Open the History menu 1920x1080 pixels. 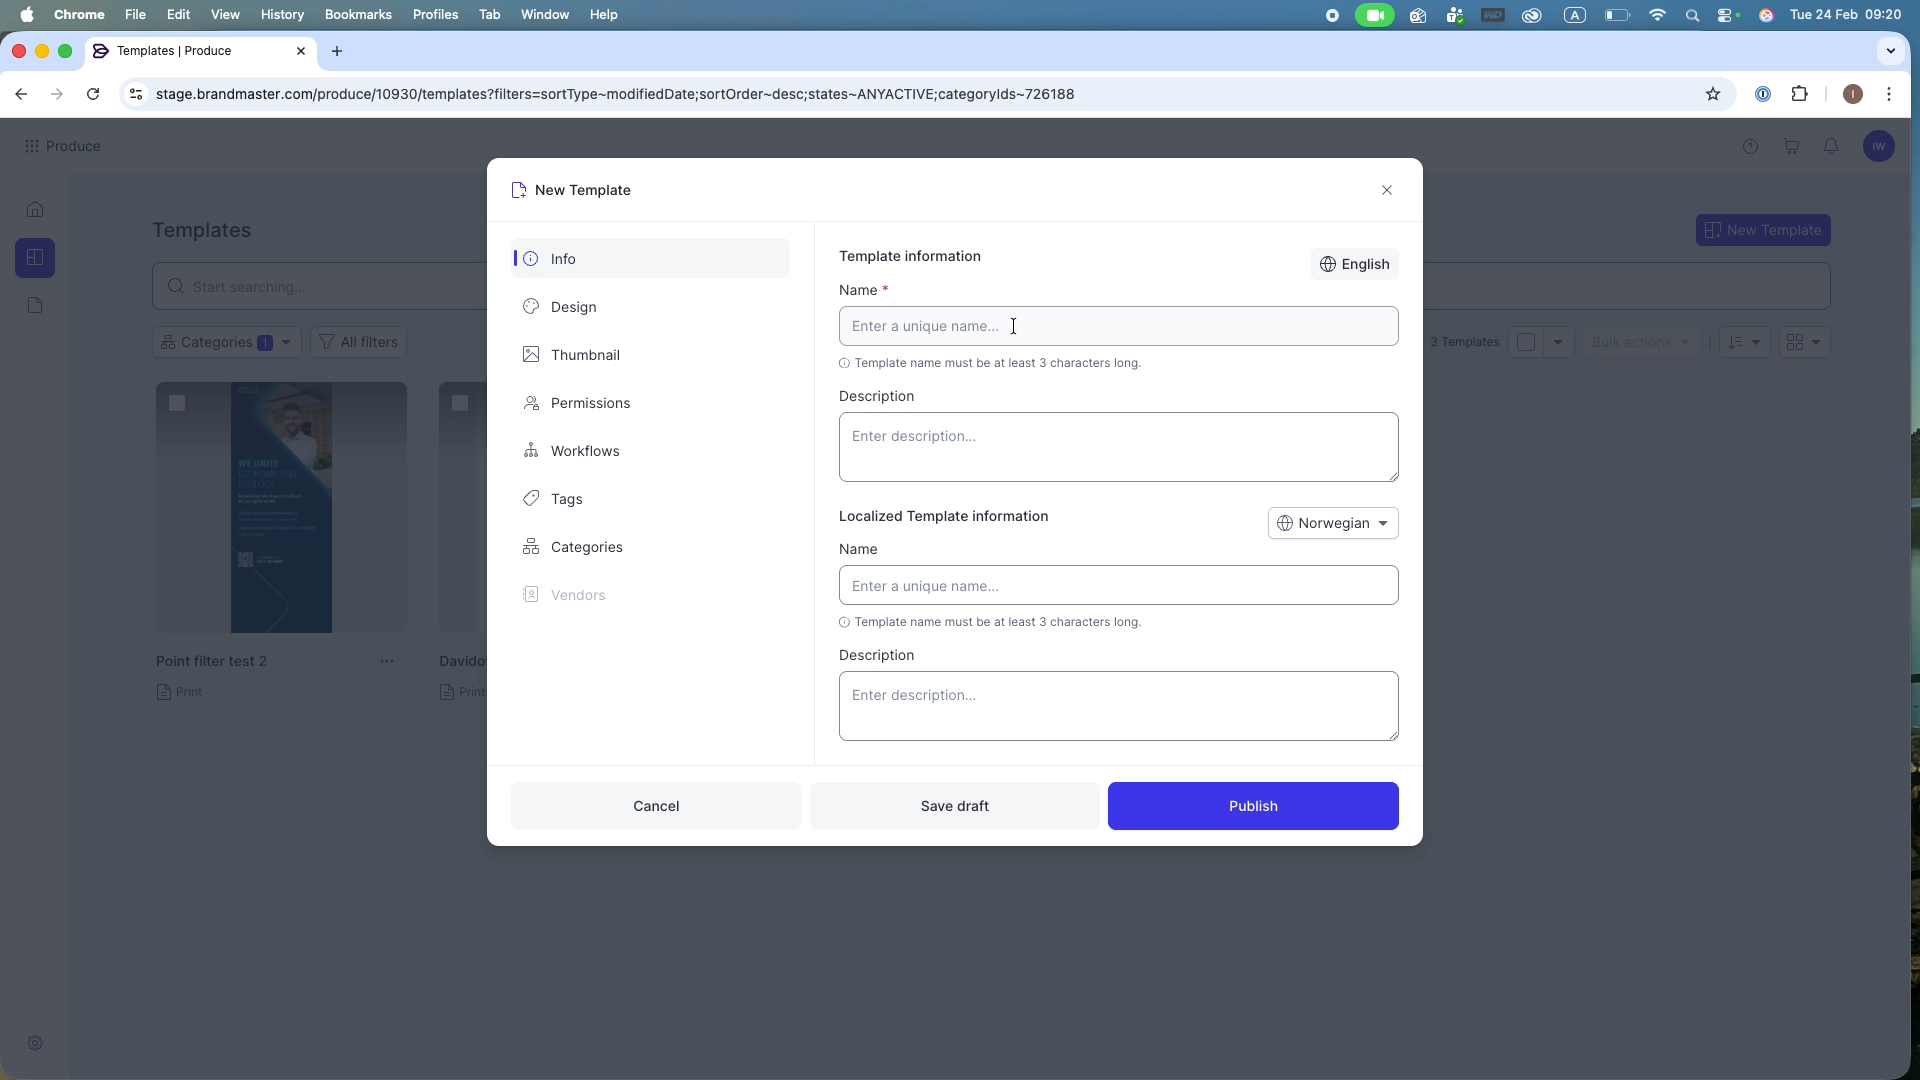282,15
